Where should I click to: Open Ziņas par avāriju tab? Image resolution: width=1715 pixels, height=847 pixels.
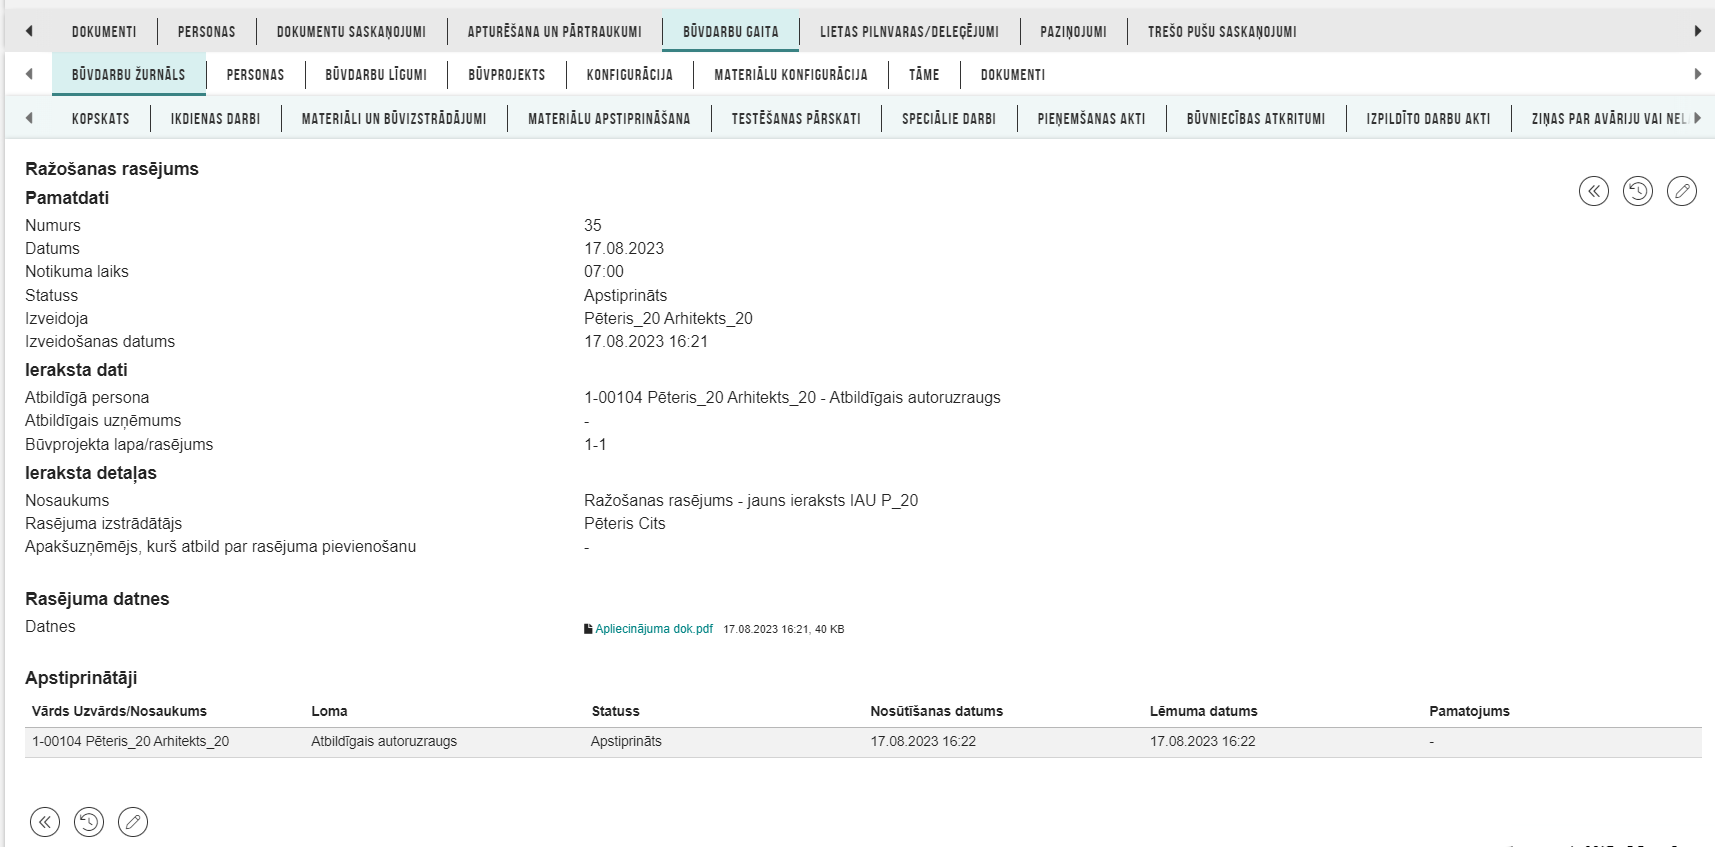(x=1608, y=119)
